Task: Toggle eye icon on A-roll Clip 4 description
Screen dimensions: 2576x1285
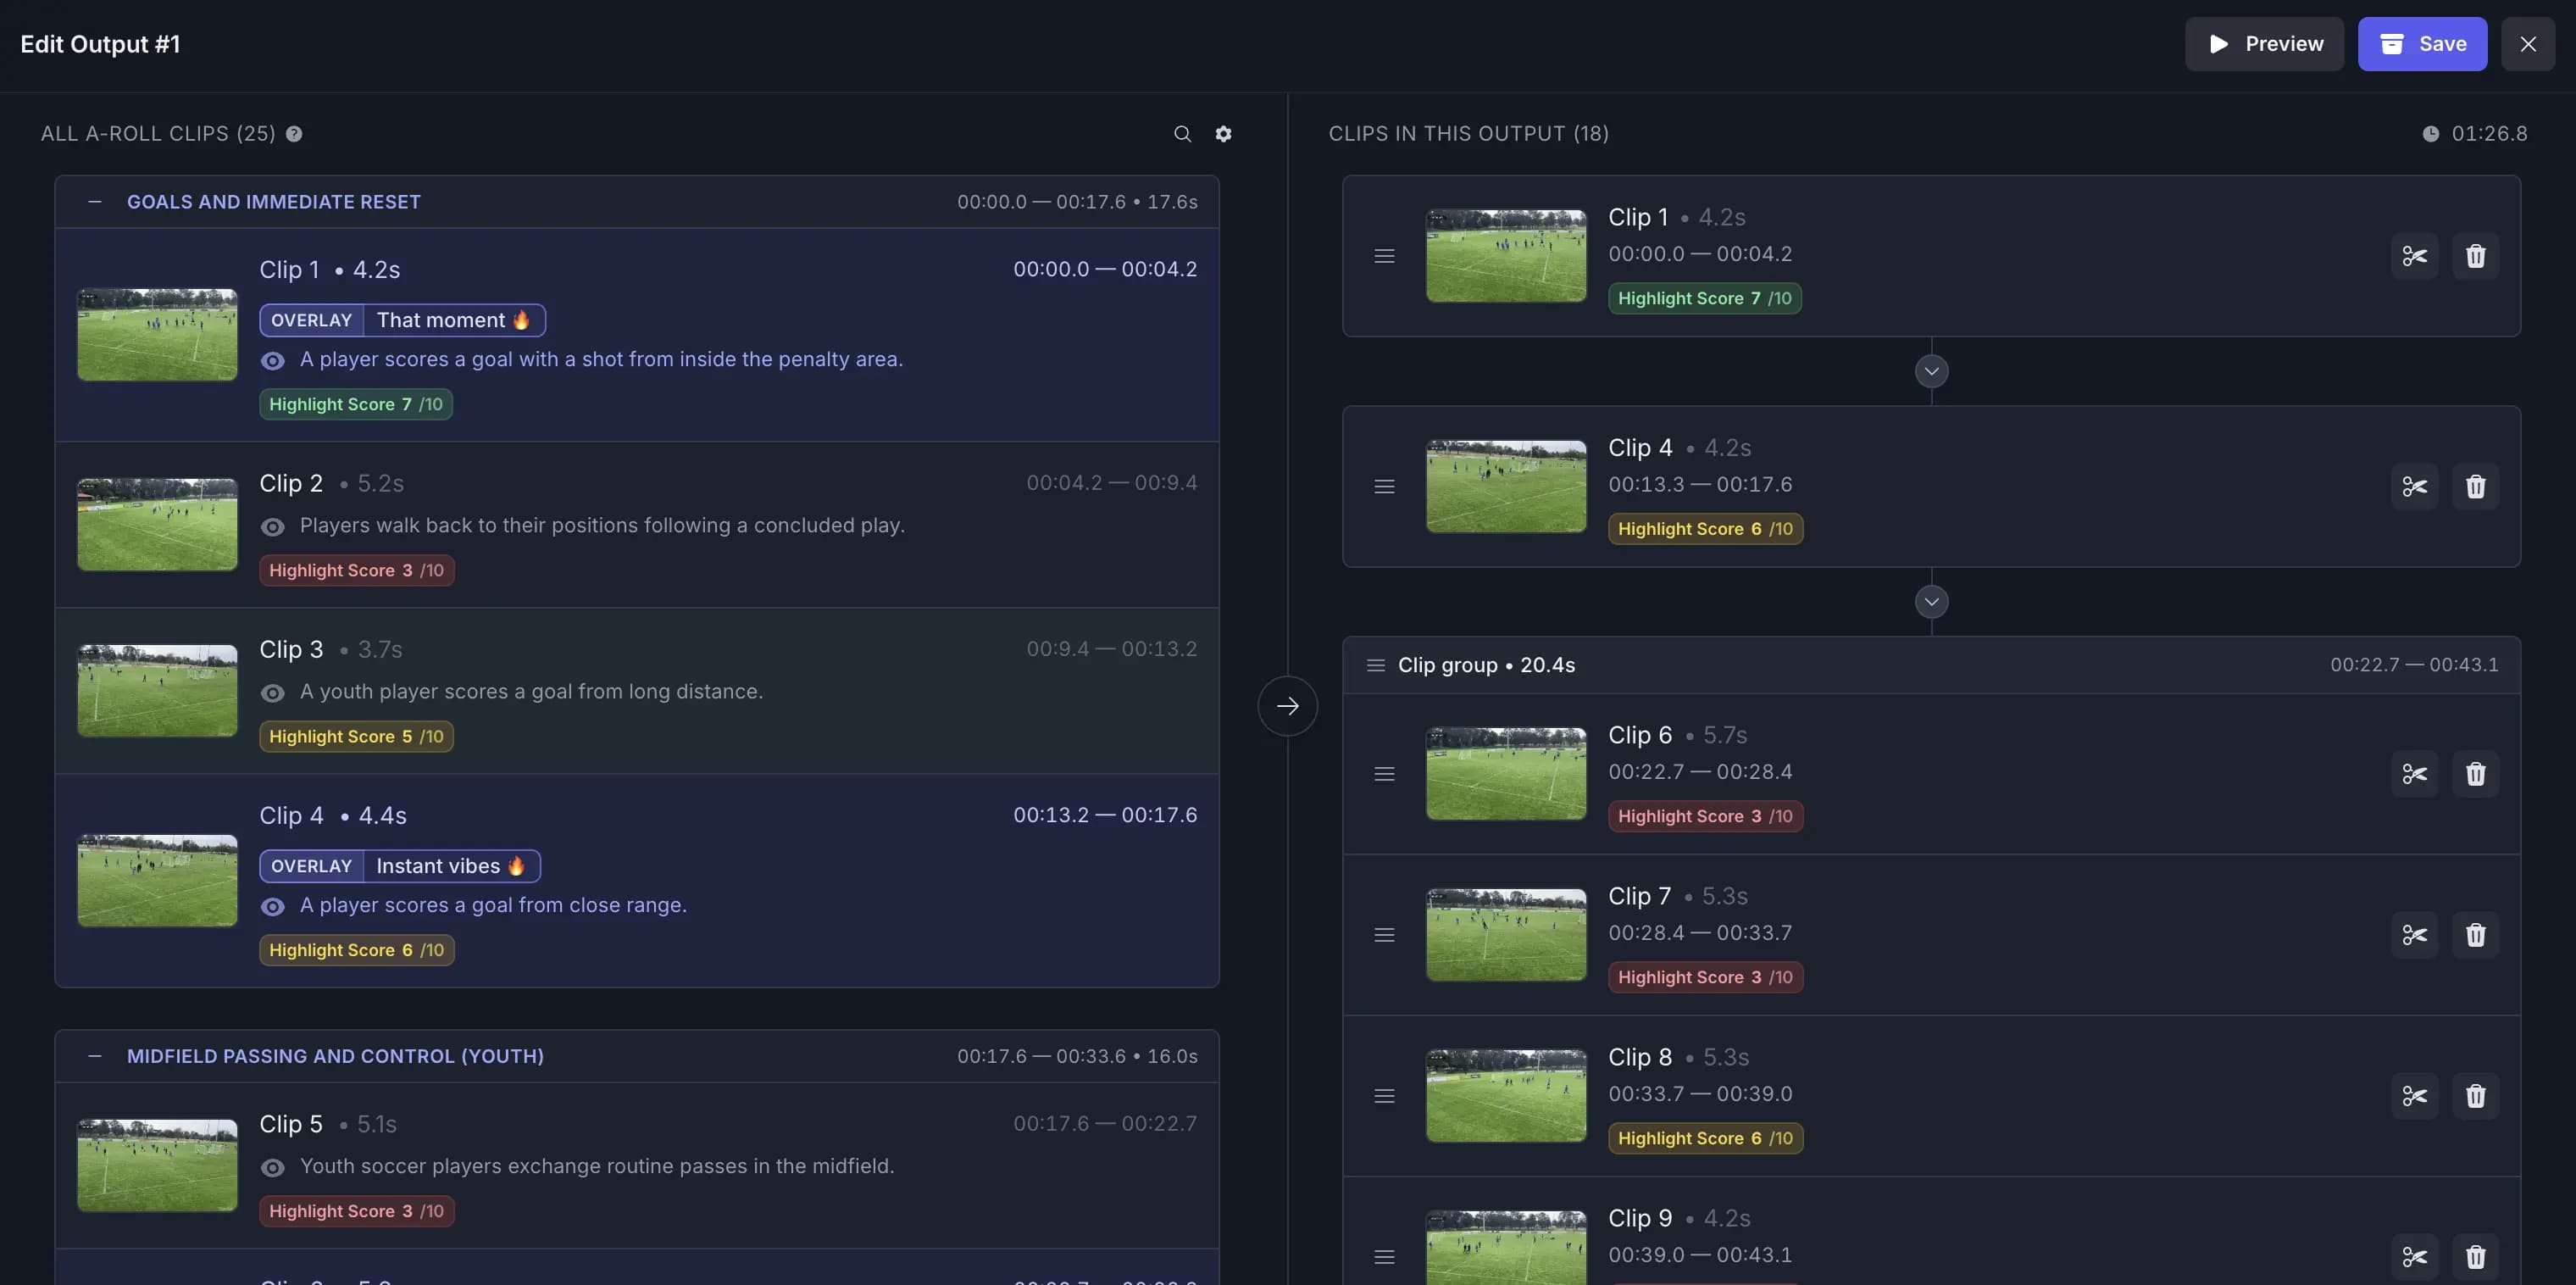Action: coord(272,907)
